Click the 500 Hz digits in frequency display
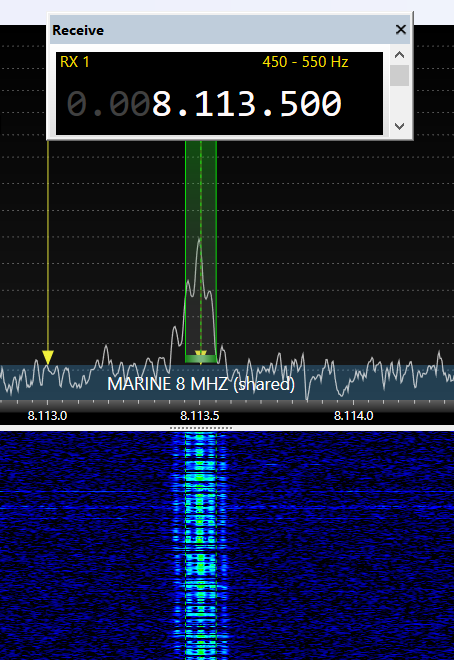This screenshot has height=660, width=454. (x=311, y=104)
